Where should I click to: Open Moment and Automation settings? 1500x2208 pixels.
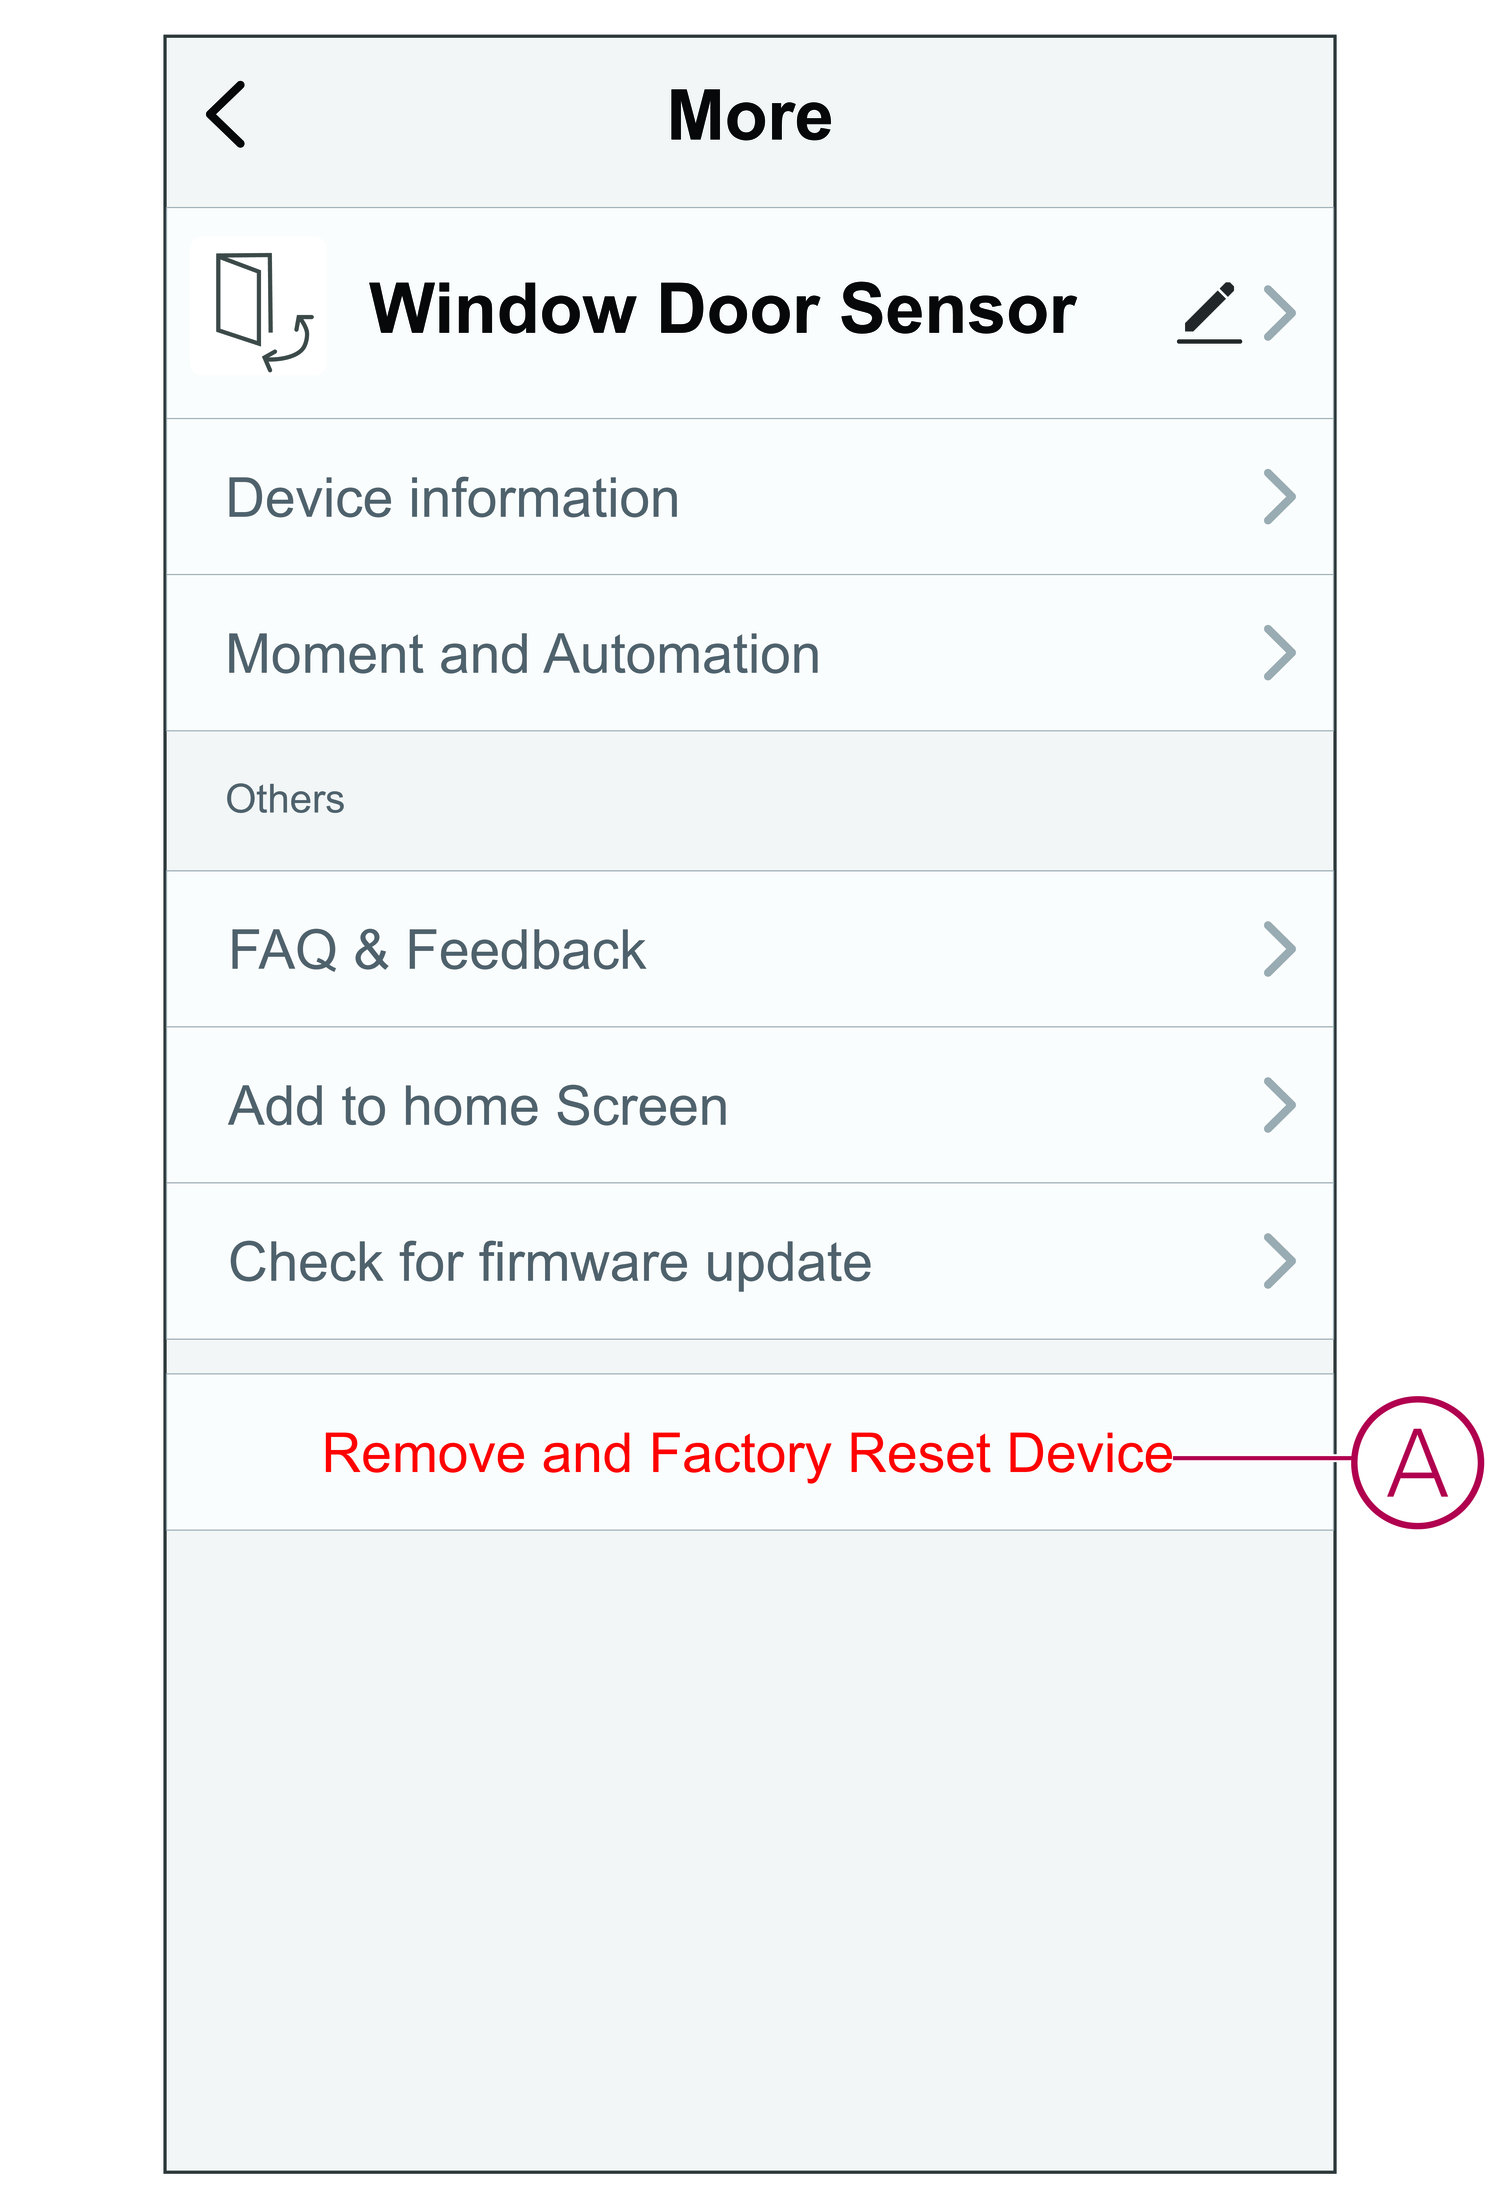click(522, 654)
